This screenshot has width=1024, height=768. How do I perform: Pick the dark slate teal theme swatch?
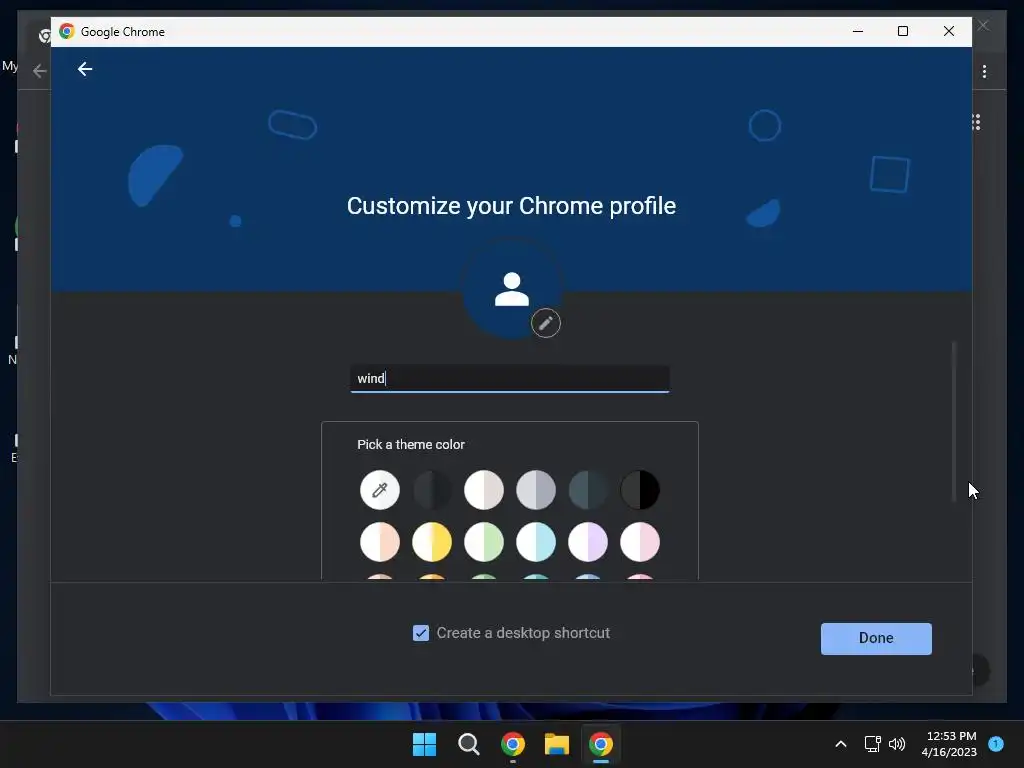point(588,490)
